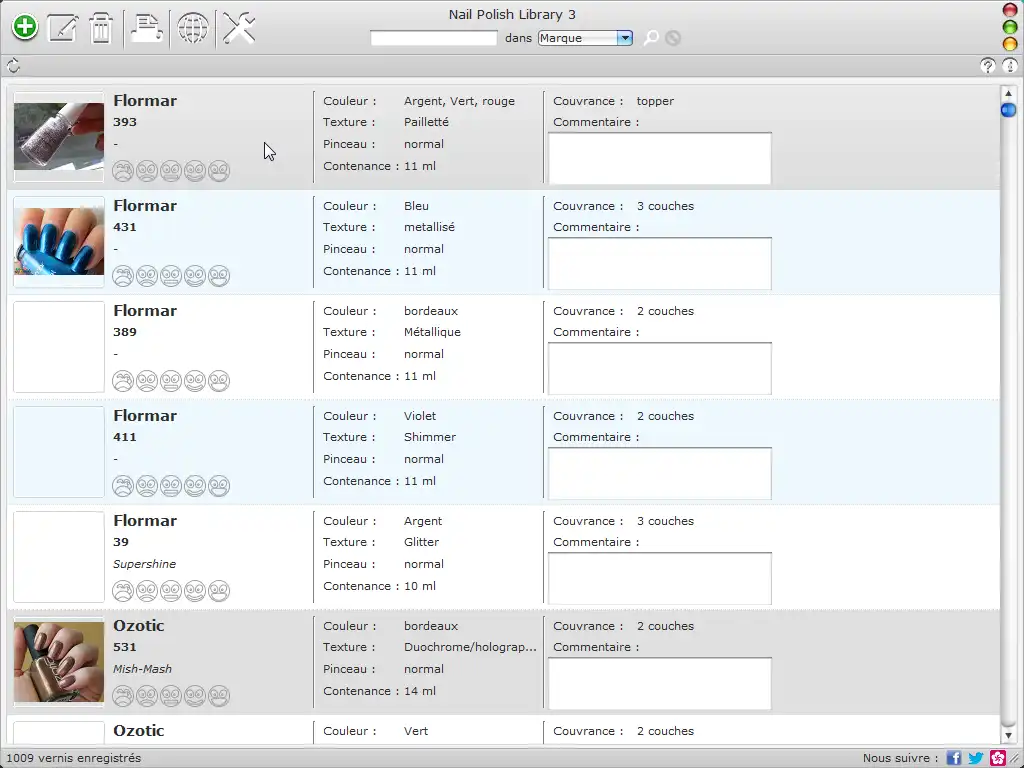Image resolution: width=1024 pixels, height=768 pixels.
Task: Open the tools settings icon
Action: point(239,28)
